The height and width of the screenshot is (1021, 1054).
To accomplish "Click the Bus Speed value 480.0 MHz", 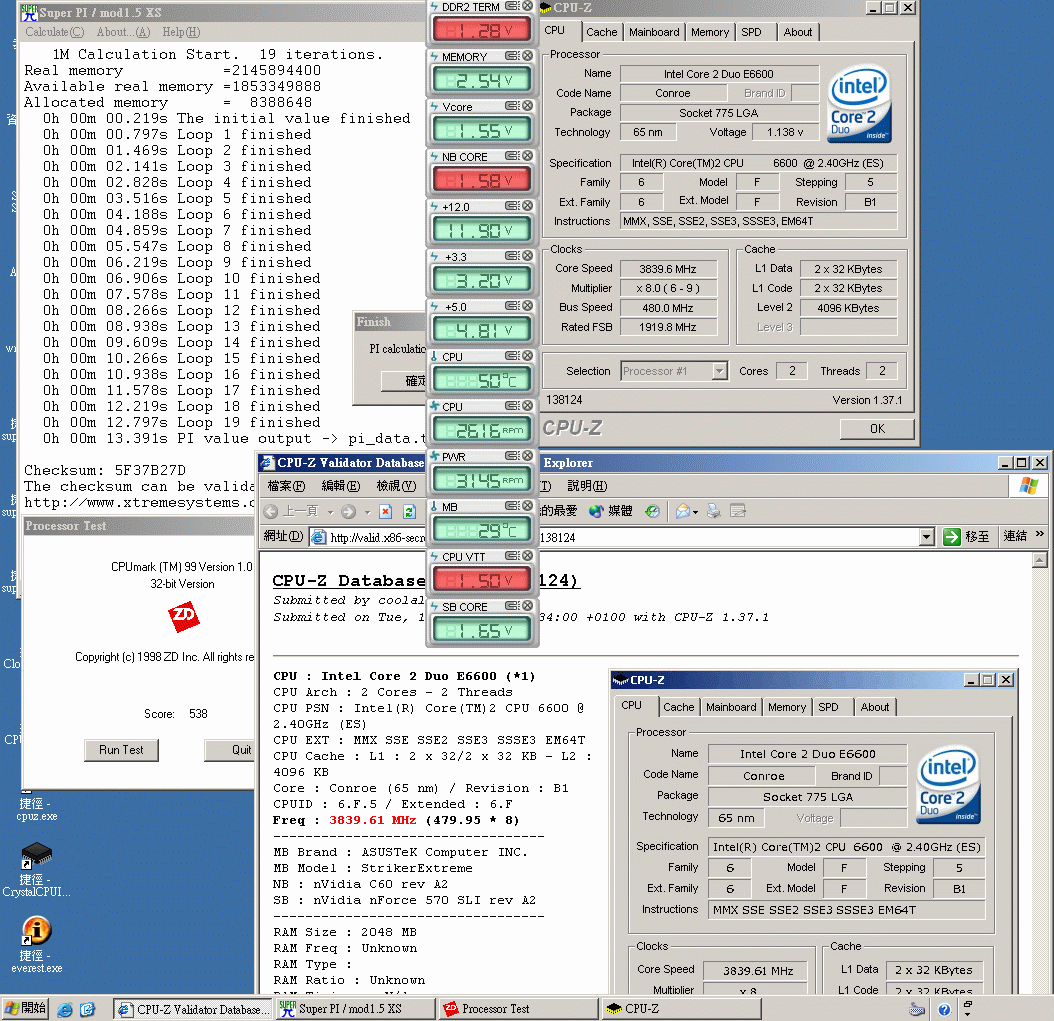I will (667, 308).
